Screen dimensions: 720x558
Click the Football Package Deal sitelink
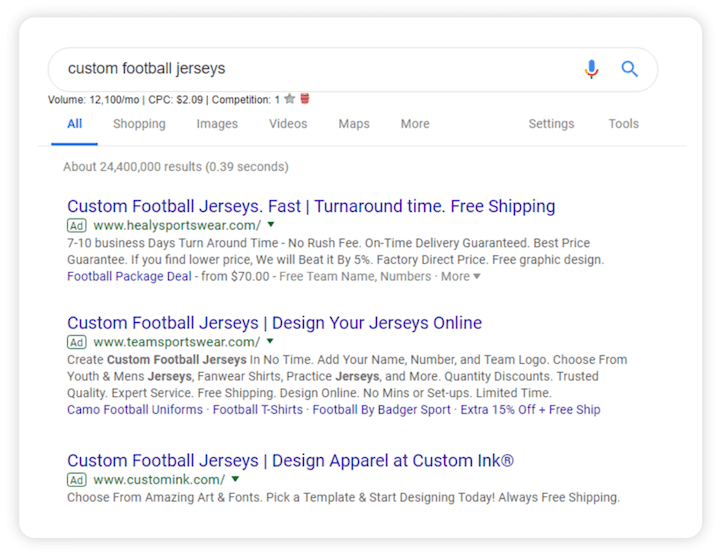tap(129, 276)
